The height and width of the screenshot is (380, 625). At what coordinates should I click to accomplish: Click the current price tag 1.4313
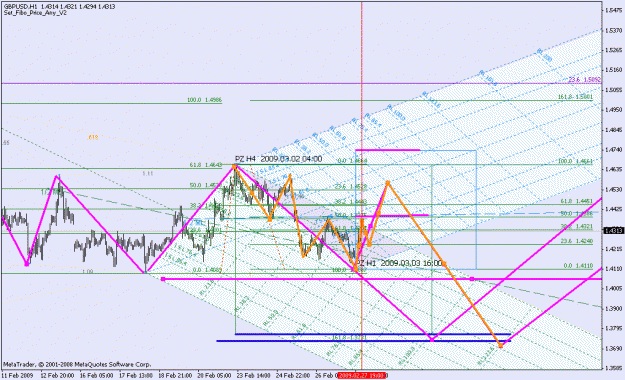pyautogui.click(x=614, y=231)
